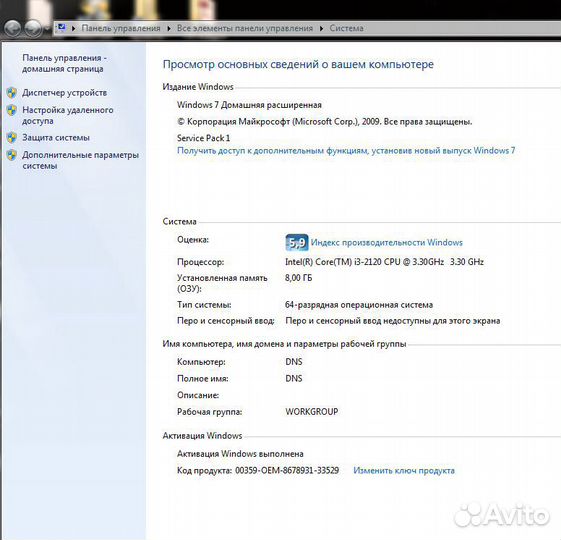Click shield icon beside Дополнительные параметры системы
The height and width of the screenshot is (540, 561).
pyautogui.click(x=12, y=155)
